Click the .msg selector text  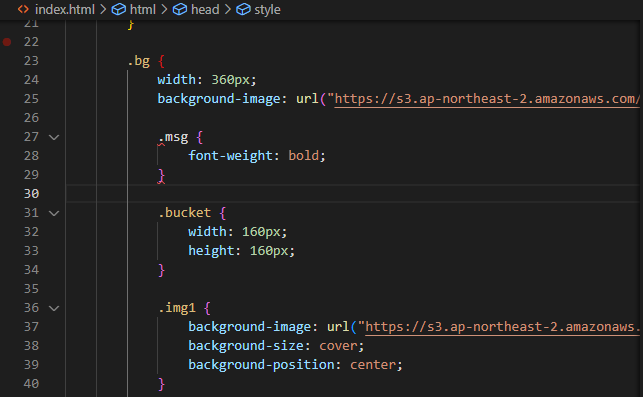(x=173, y=137)
